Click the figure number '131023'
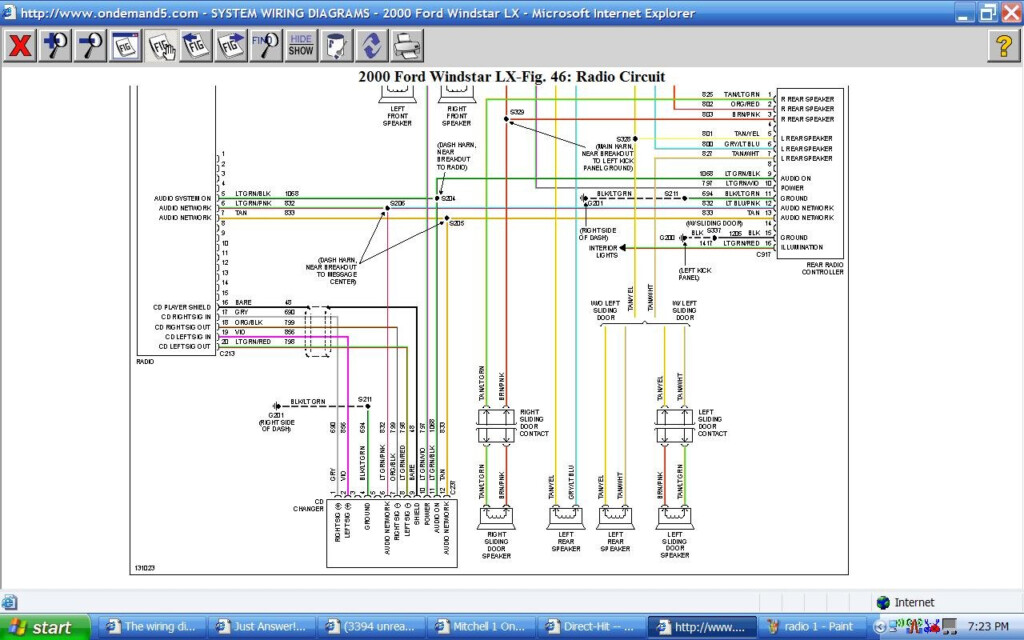The height and width of the screenshot is (640, 1024). point(144,568)
